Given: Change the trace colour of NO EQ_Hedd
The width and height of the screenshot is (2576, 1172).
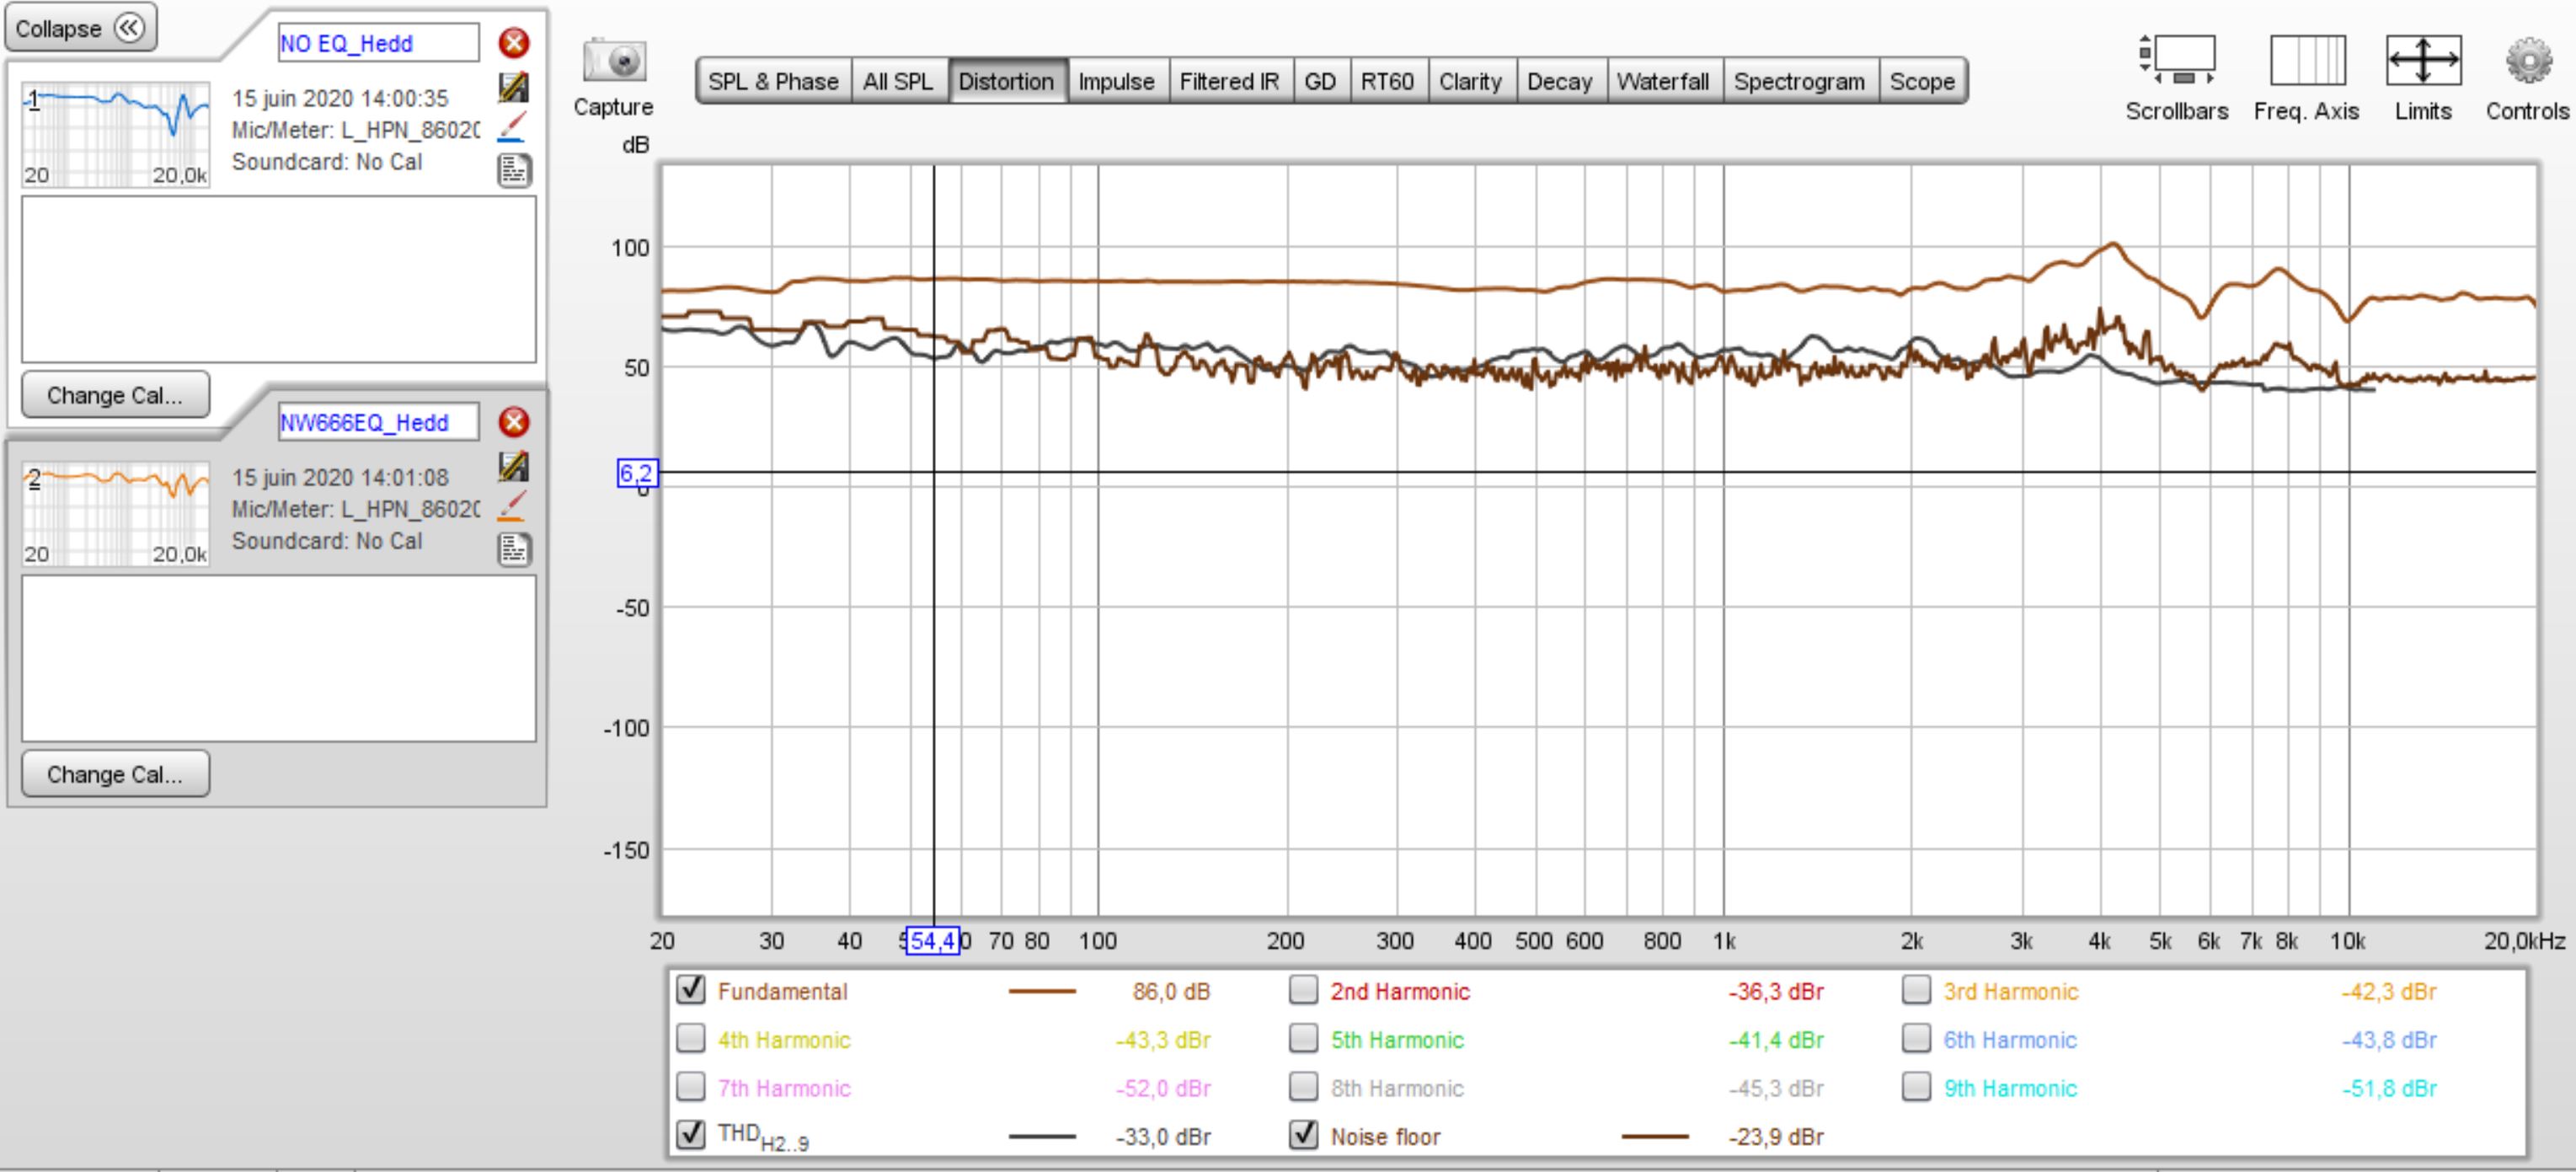Looking at the screenshot, I should tap(512, 129).
